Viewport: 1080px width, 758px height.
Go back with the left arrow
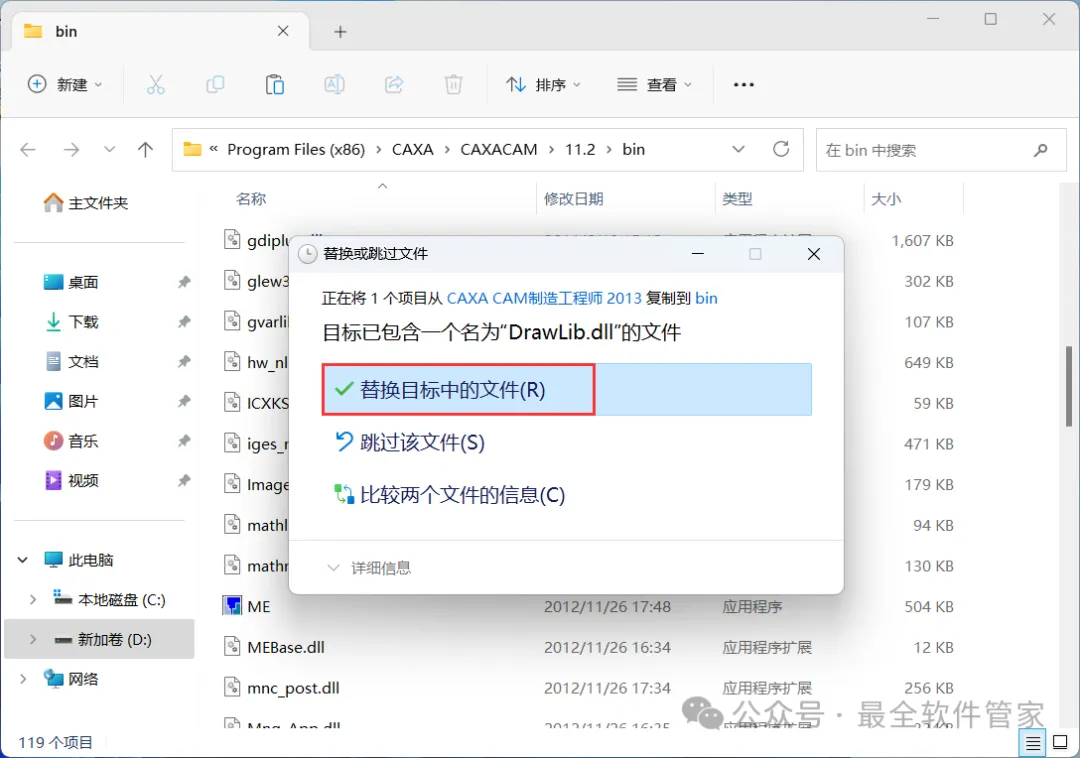(x=28, y=149)
